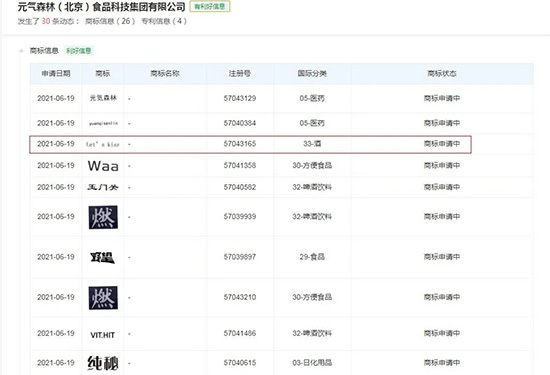
Task: Select registration number 57043129
Action: (x=240, y=98)
